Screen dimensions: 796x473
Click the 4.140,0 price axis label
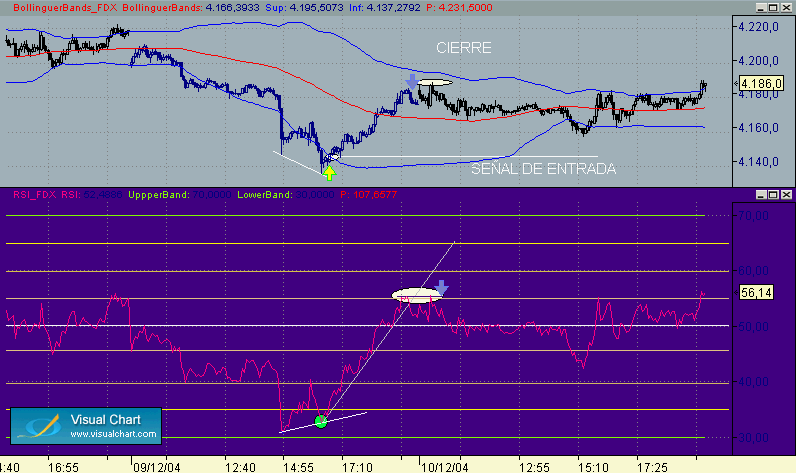(x=758, y=162)
